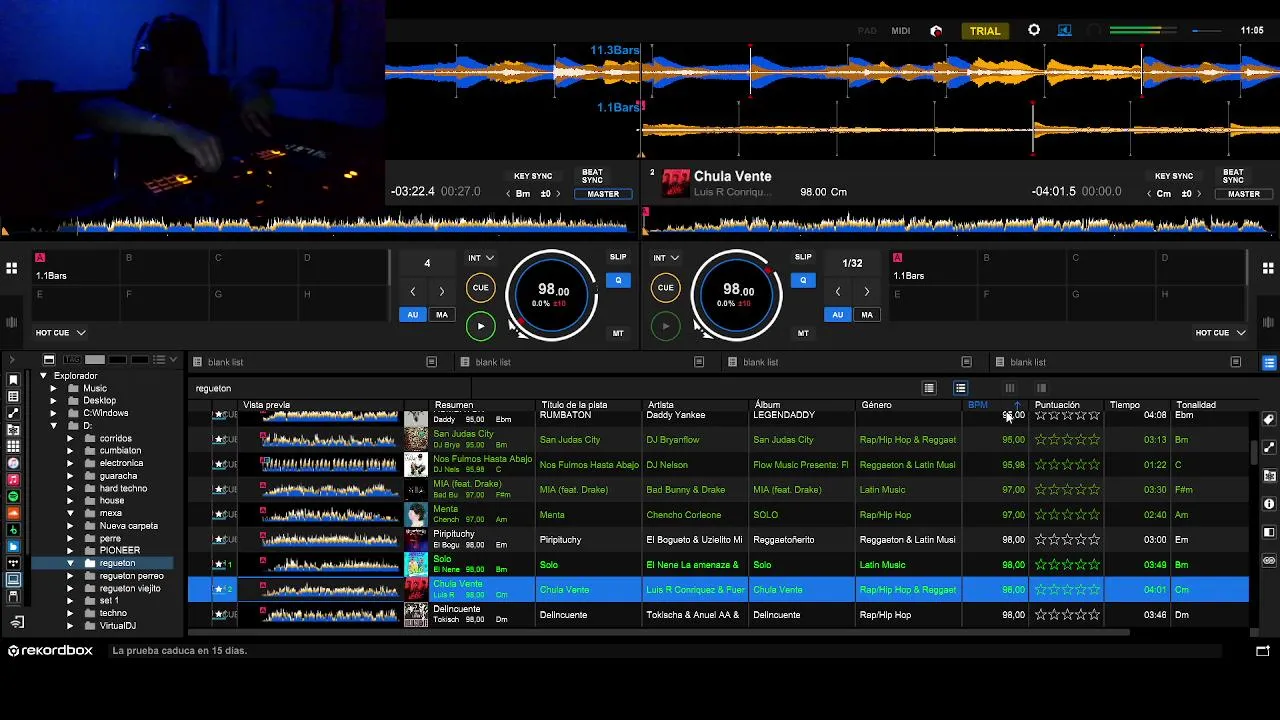Open Apple Music sidebar icon
Viewport: 1280px width, 720px height.
point(13,480)
